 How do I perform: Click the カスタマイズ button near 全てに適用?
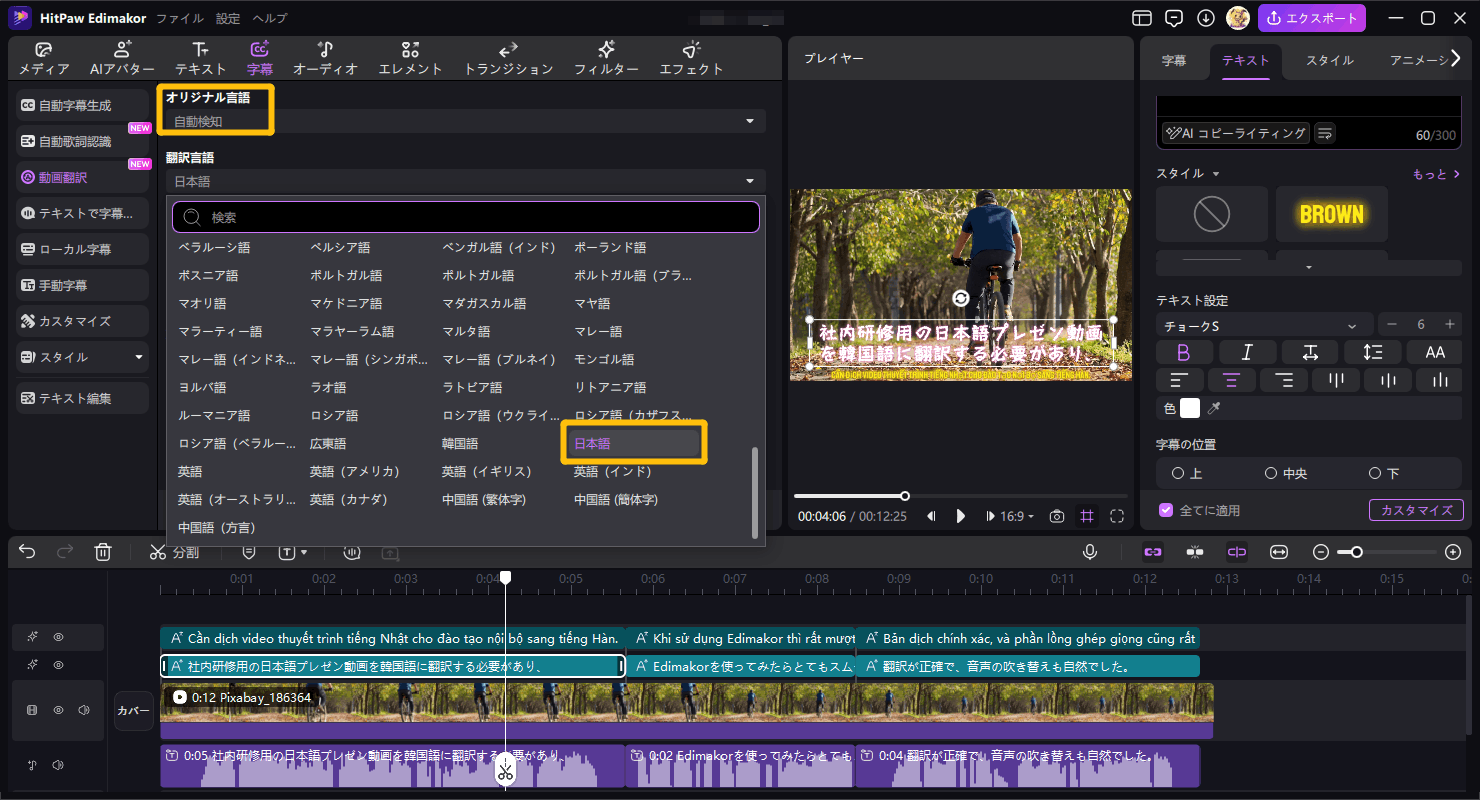[1416, 509]
